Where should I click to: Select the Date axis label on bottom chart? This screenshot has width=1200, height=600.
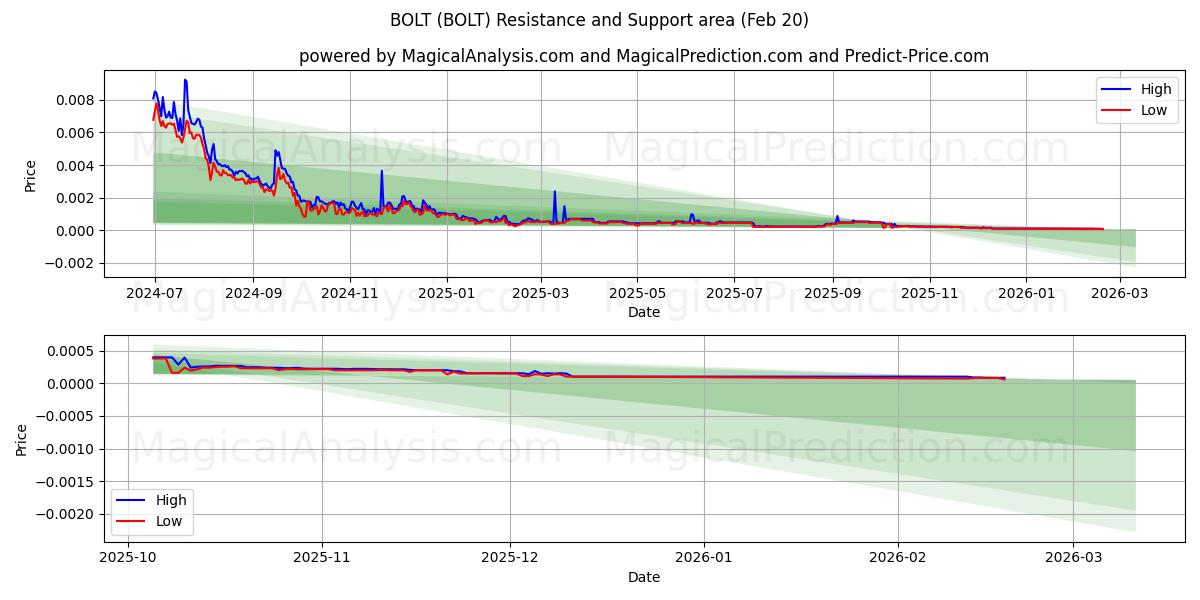[644, 576]
